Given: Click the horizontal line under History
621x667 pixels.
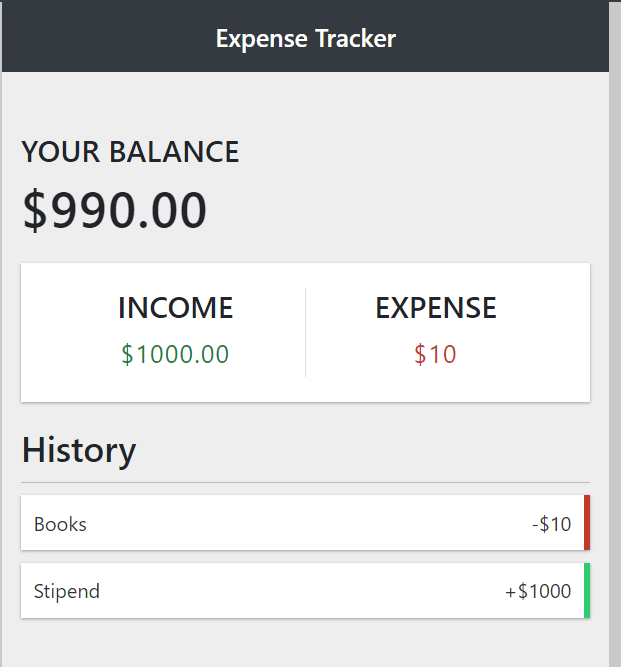Looking at the screenshot, I should tap(305, 482).
